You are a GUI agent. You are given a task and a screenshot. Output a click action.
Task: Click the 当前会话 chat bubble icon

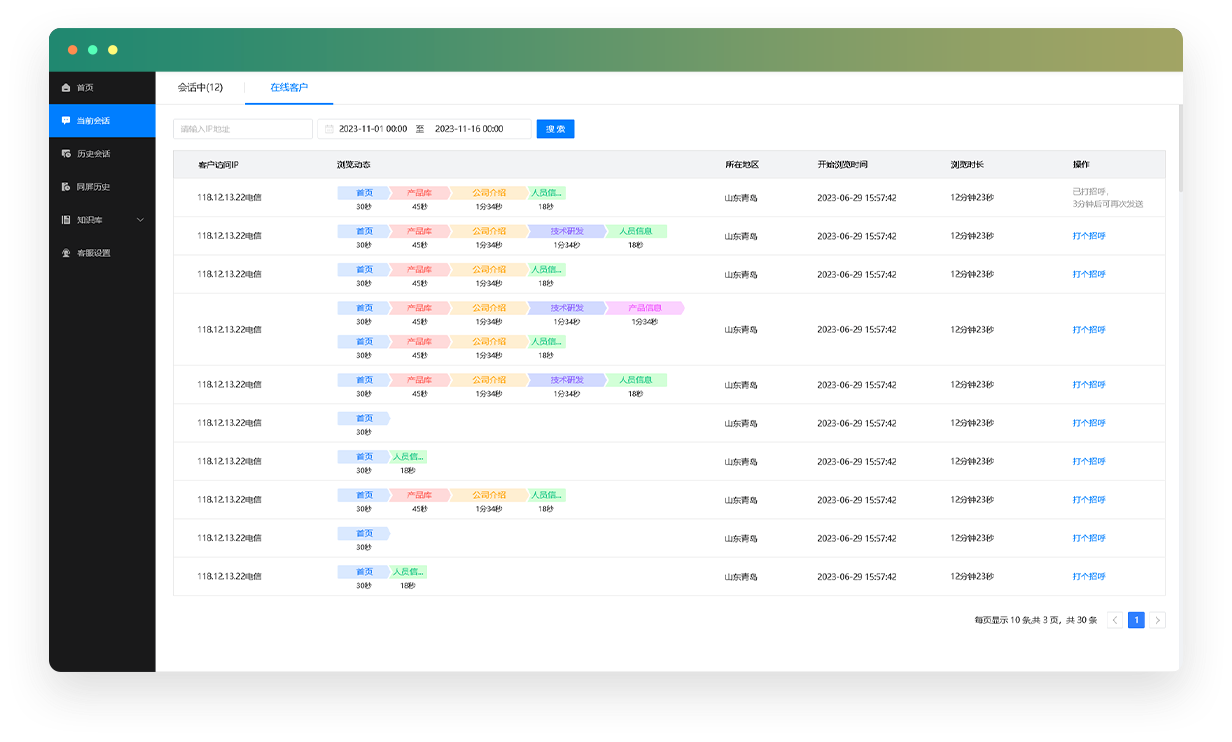click(x=66, y=121)
